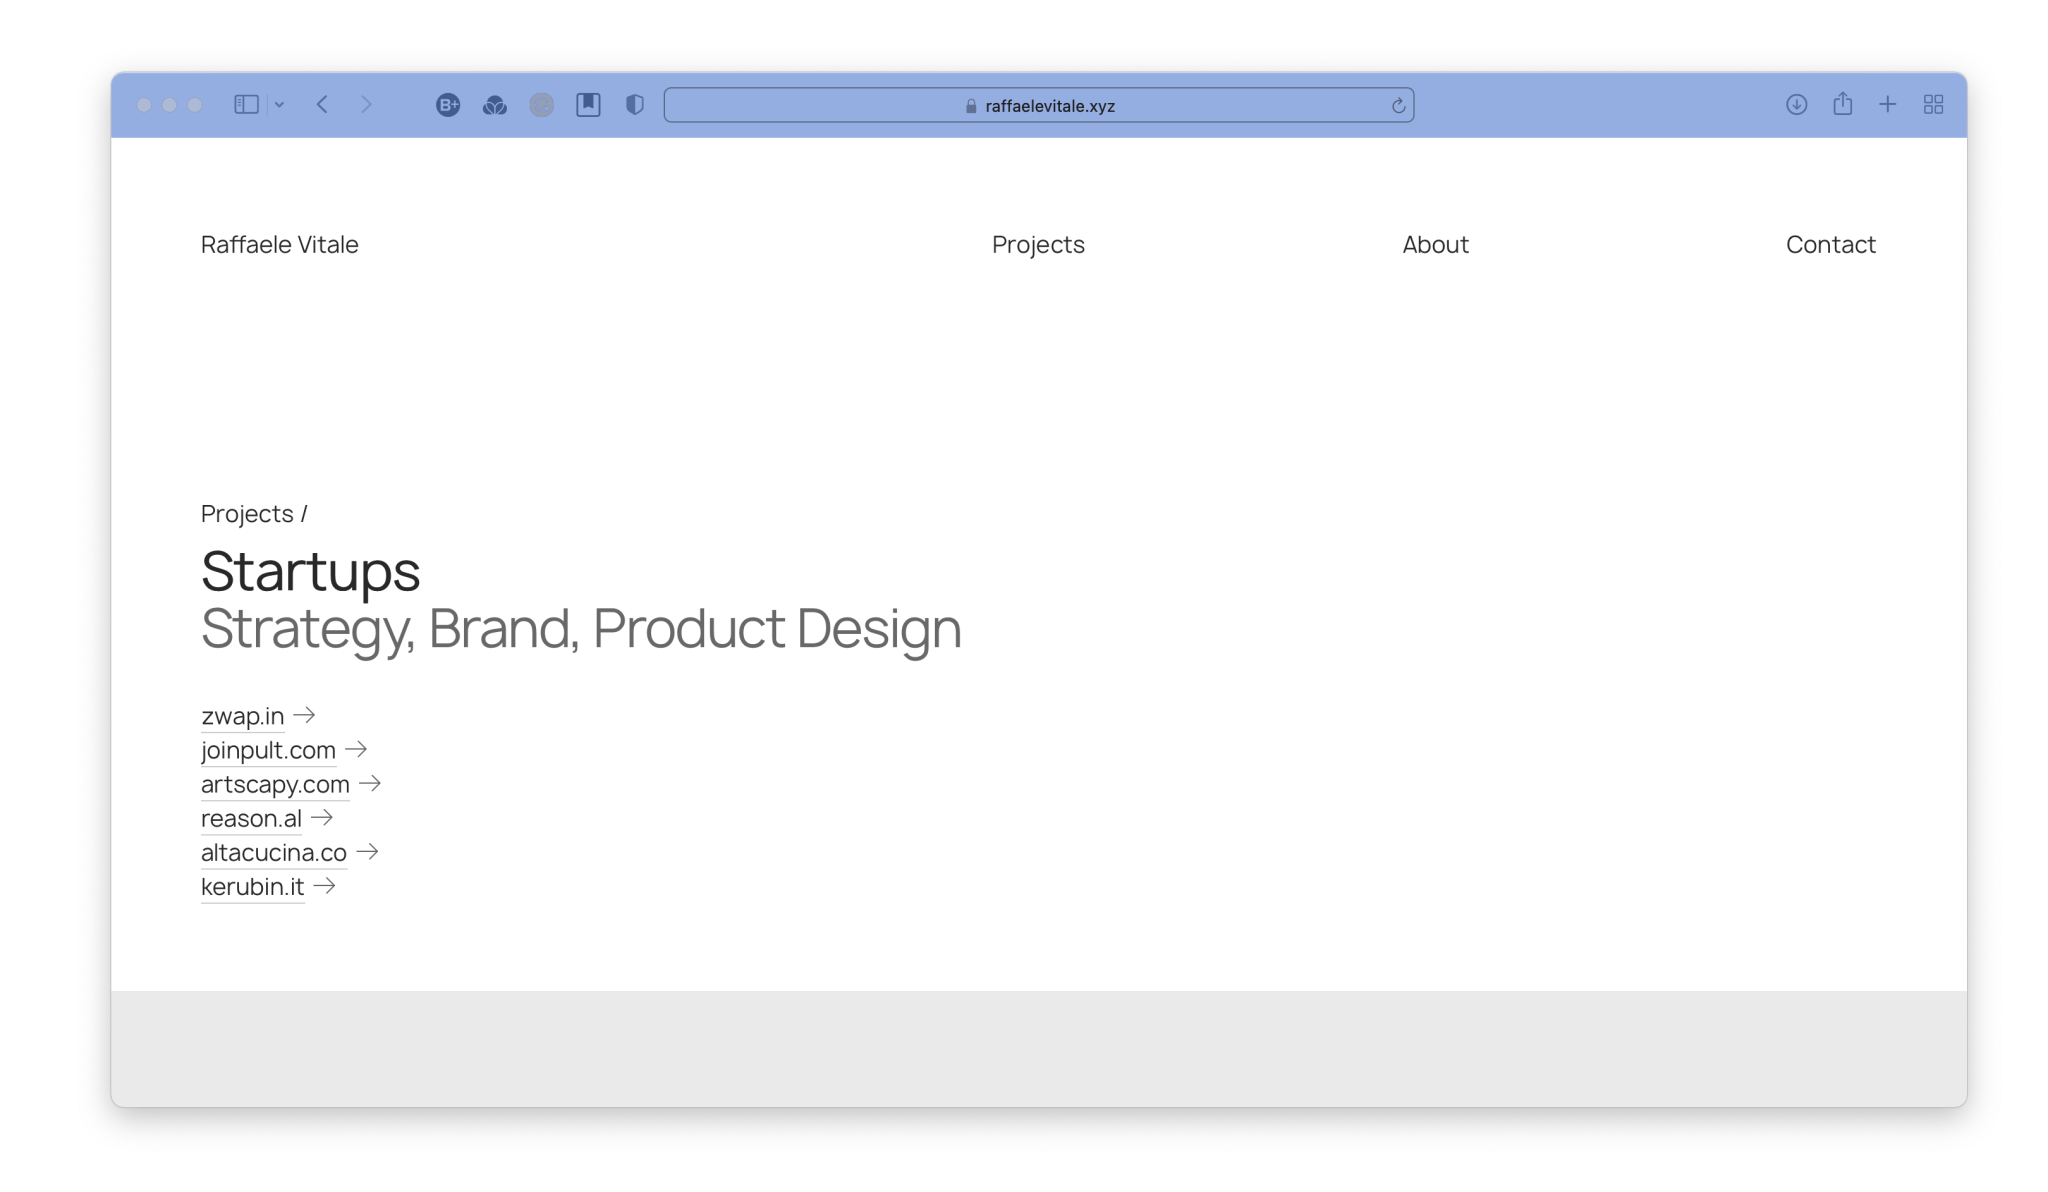Zoom window with the third traffic light
Image resolution: width=2048 pixels, height=1192 pixels.
[195, 105]
